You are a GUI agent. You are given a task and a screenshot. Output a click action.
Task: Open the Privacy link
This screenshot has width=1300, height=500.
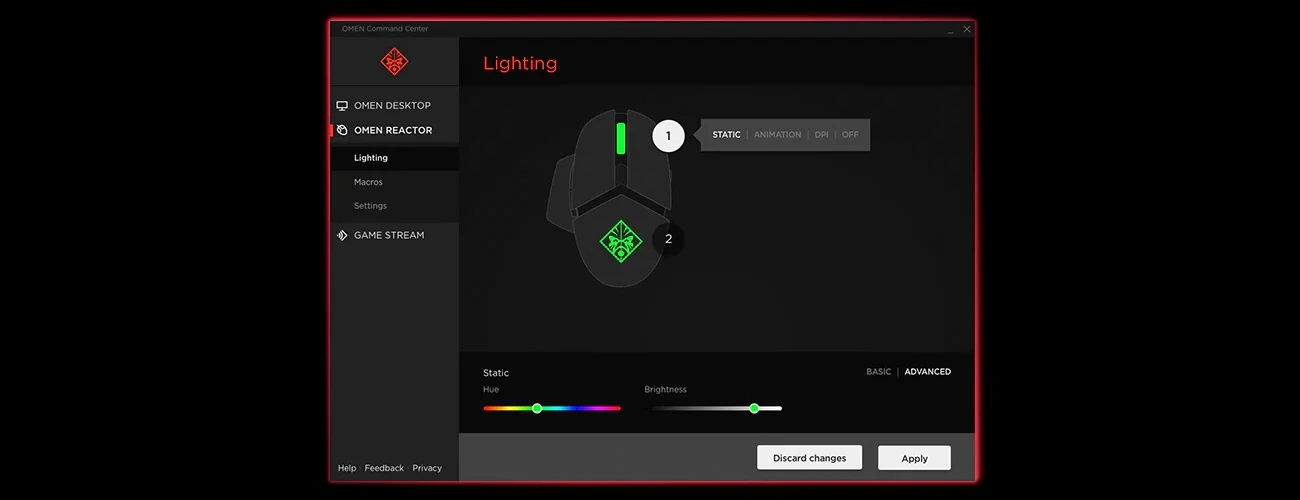427,468
